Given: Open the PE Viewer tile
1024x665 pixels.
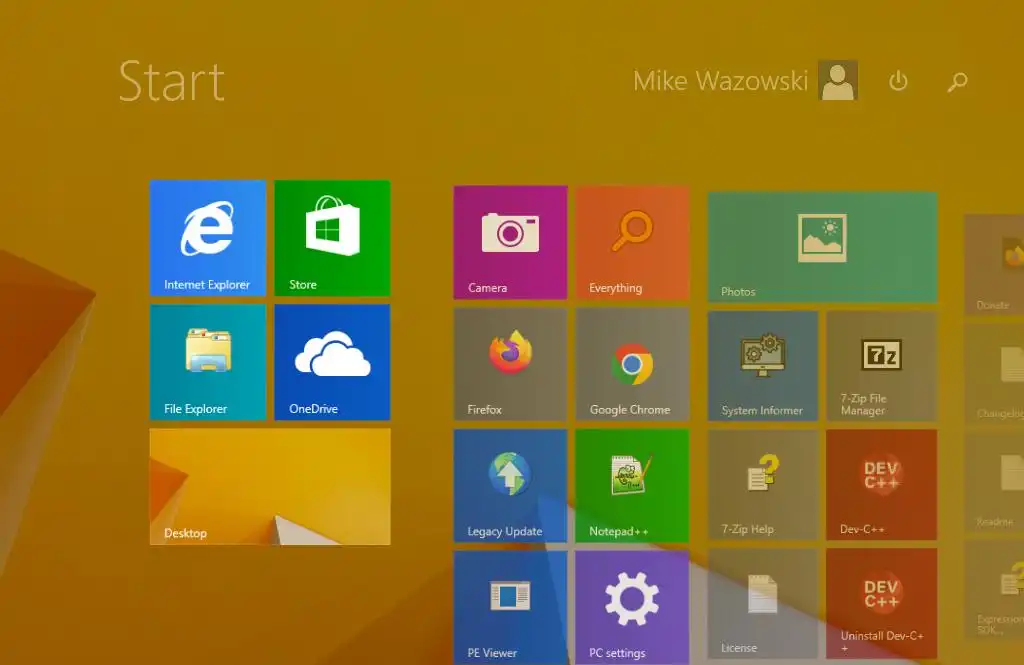Looking at the screenshot, I should tap(510, 608).
